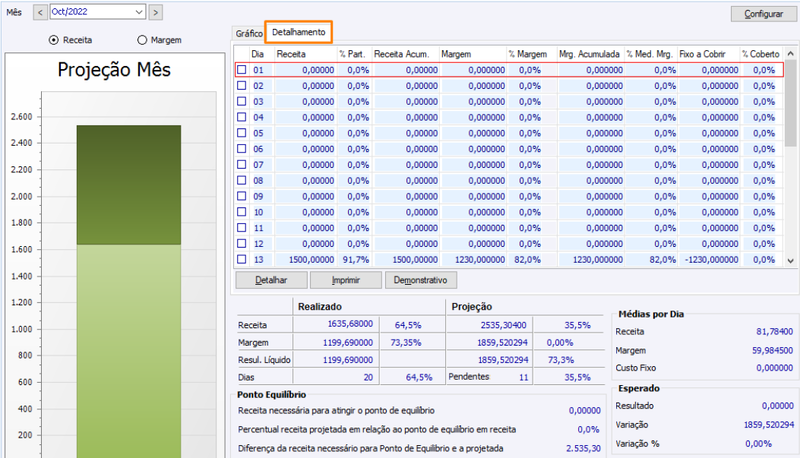Viewport: 800px width, 458px height.
Task: Click the Configurar button
Action: (x=763, y=14)
